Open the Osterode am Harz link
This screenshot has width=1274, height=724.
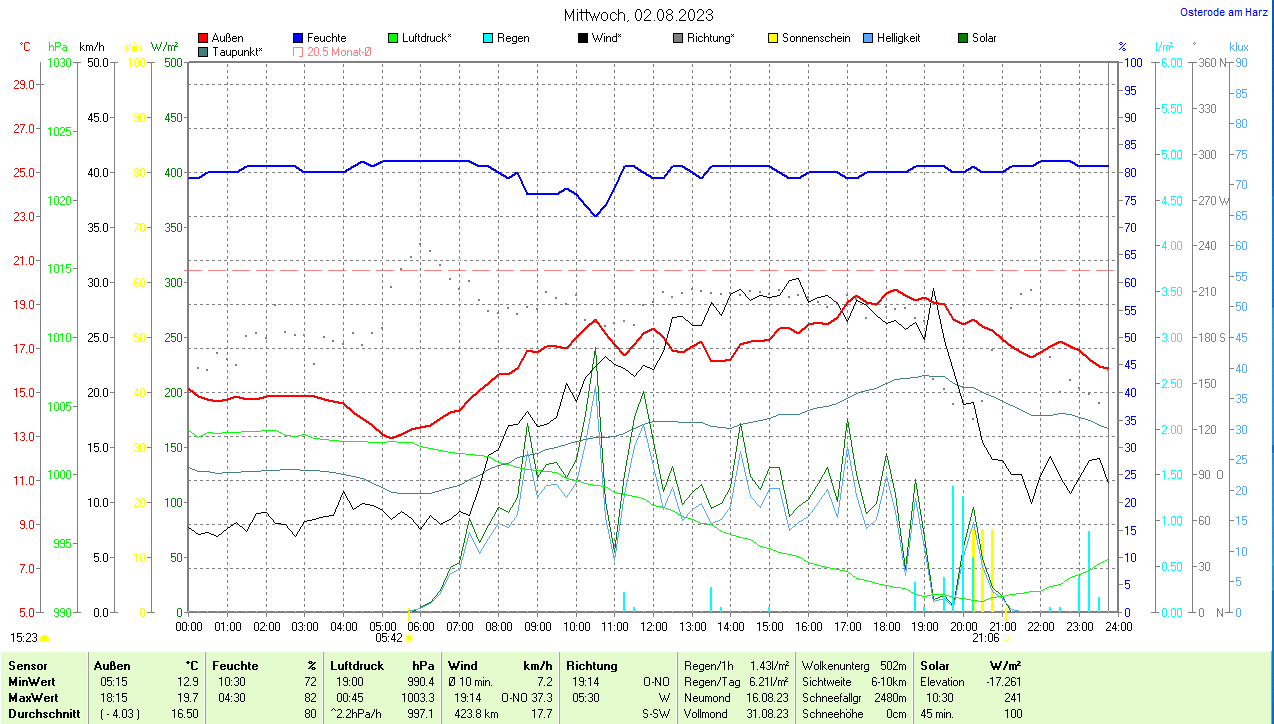(1225, 12)
